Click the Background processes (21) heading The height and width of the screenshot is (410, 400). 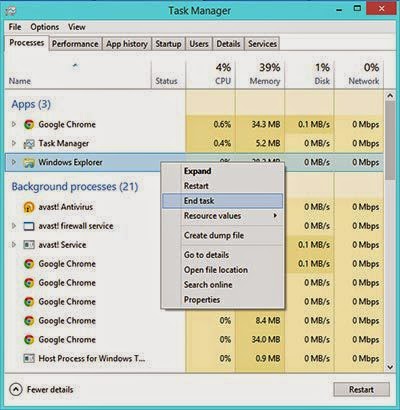(75, 186)
